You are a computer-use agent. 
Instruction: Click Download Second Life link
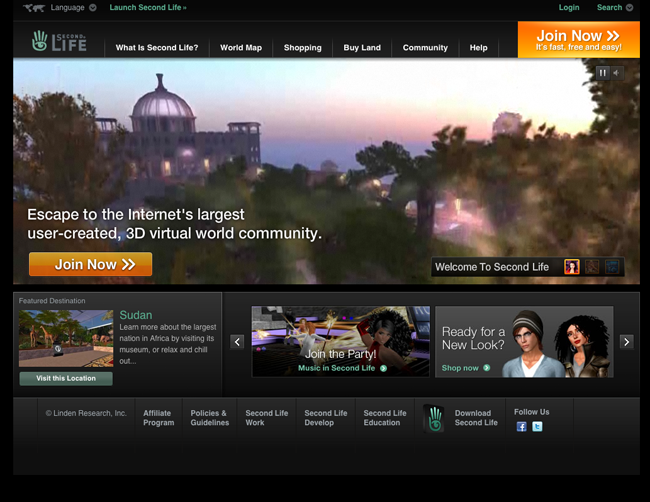point(476,418)
